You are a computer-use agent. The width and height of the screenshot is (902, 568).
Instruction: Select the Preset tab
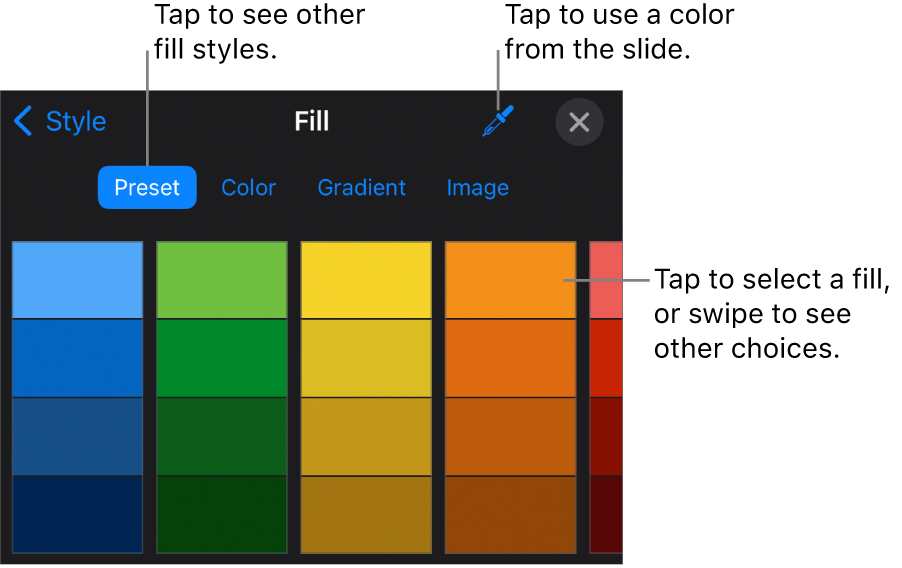(147, 188)
